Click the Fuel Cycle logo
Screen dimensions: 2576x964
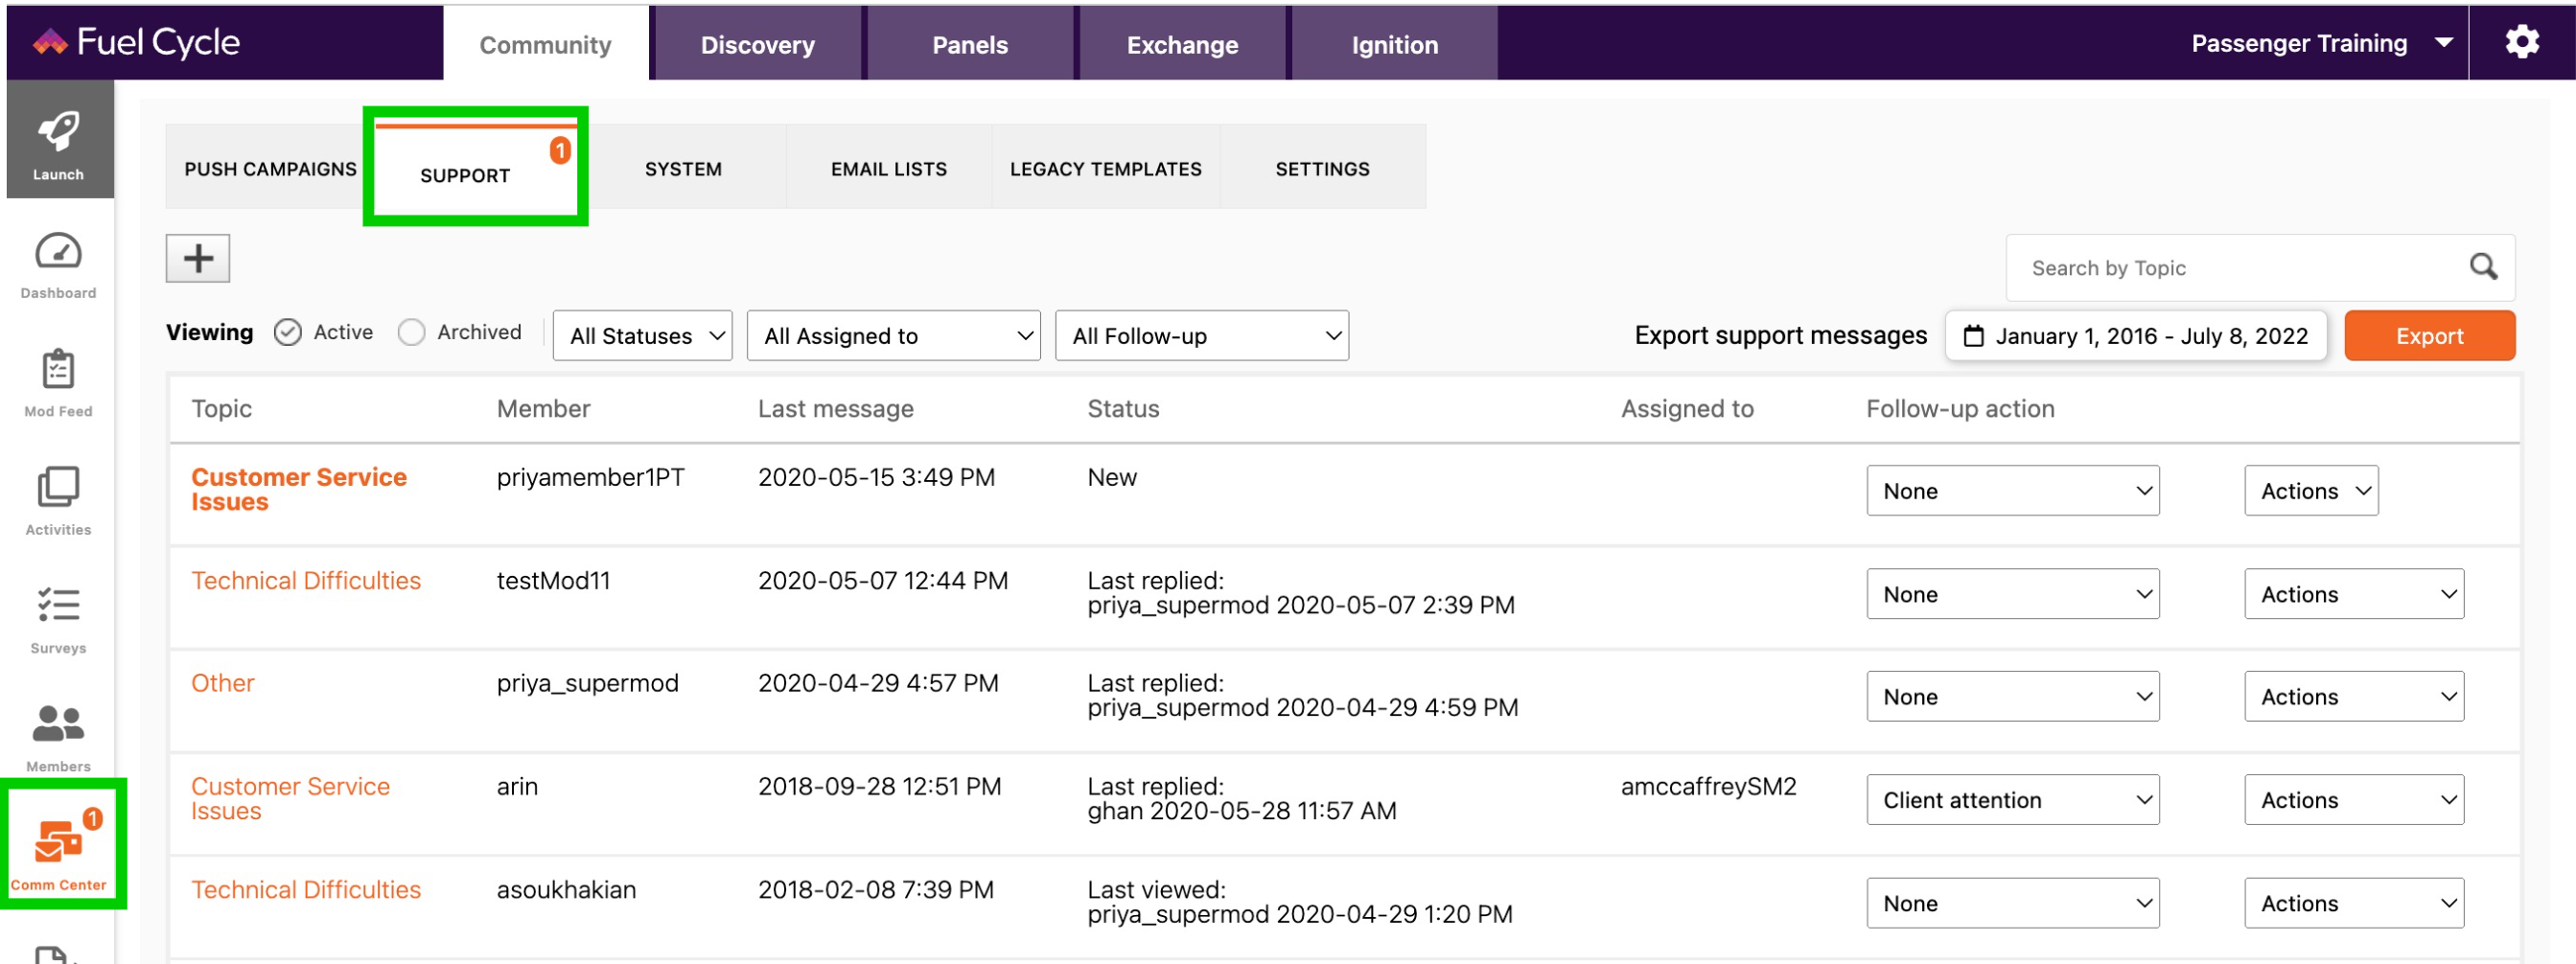136,42
